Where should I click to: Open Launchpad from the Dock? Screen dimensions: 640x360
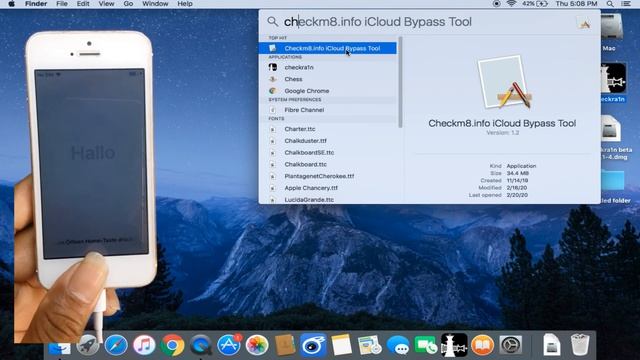tap(88, 345)
